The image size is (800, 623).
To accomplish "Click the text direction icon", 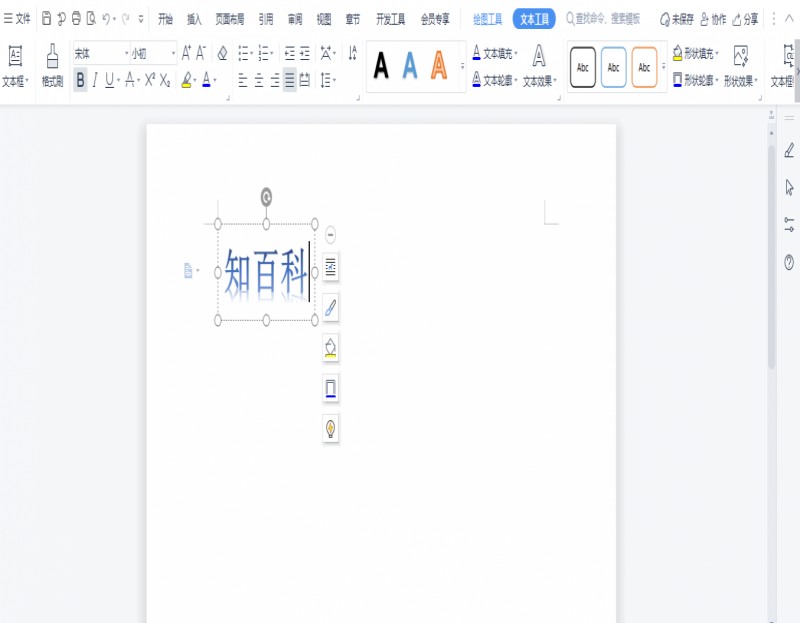I will 353,53.
